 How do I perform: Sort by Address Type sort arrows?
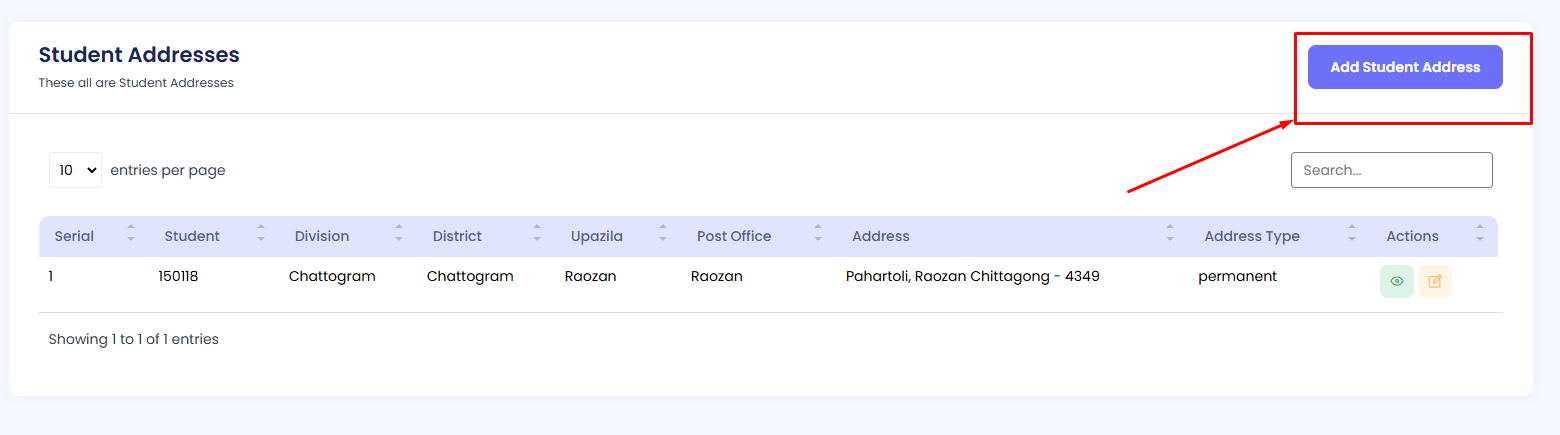coord(1352,233)
